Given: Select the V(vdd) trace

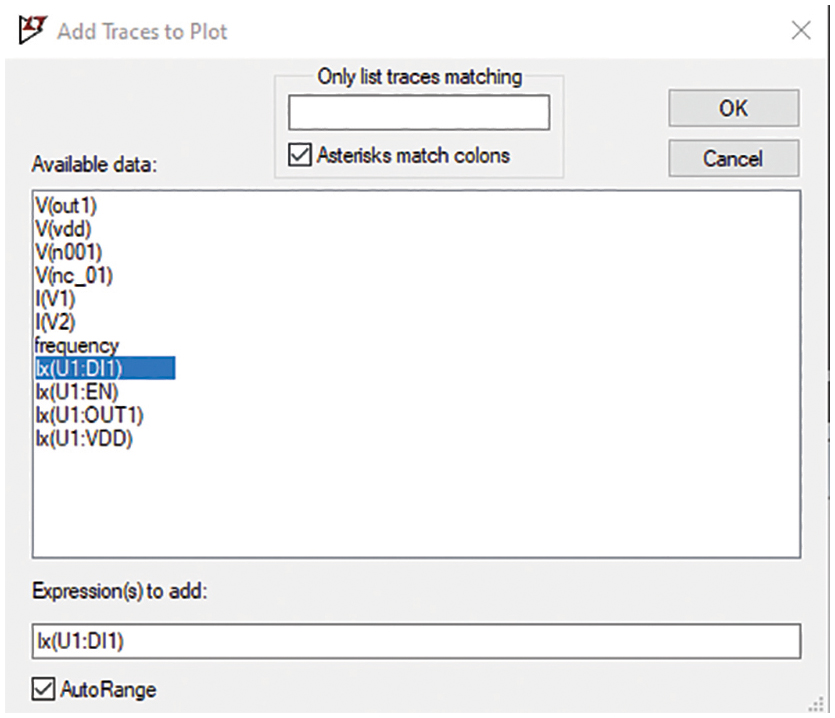Looking at the screenshot, I should (x=63, y=229).
